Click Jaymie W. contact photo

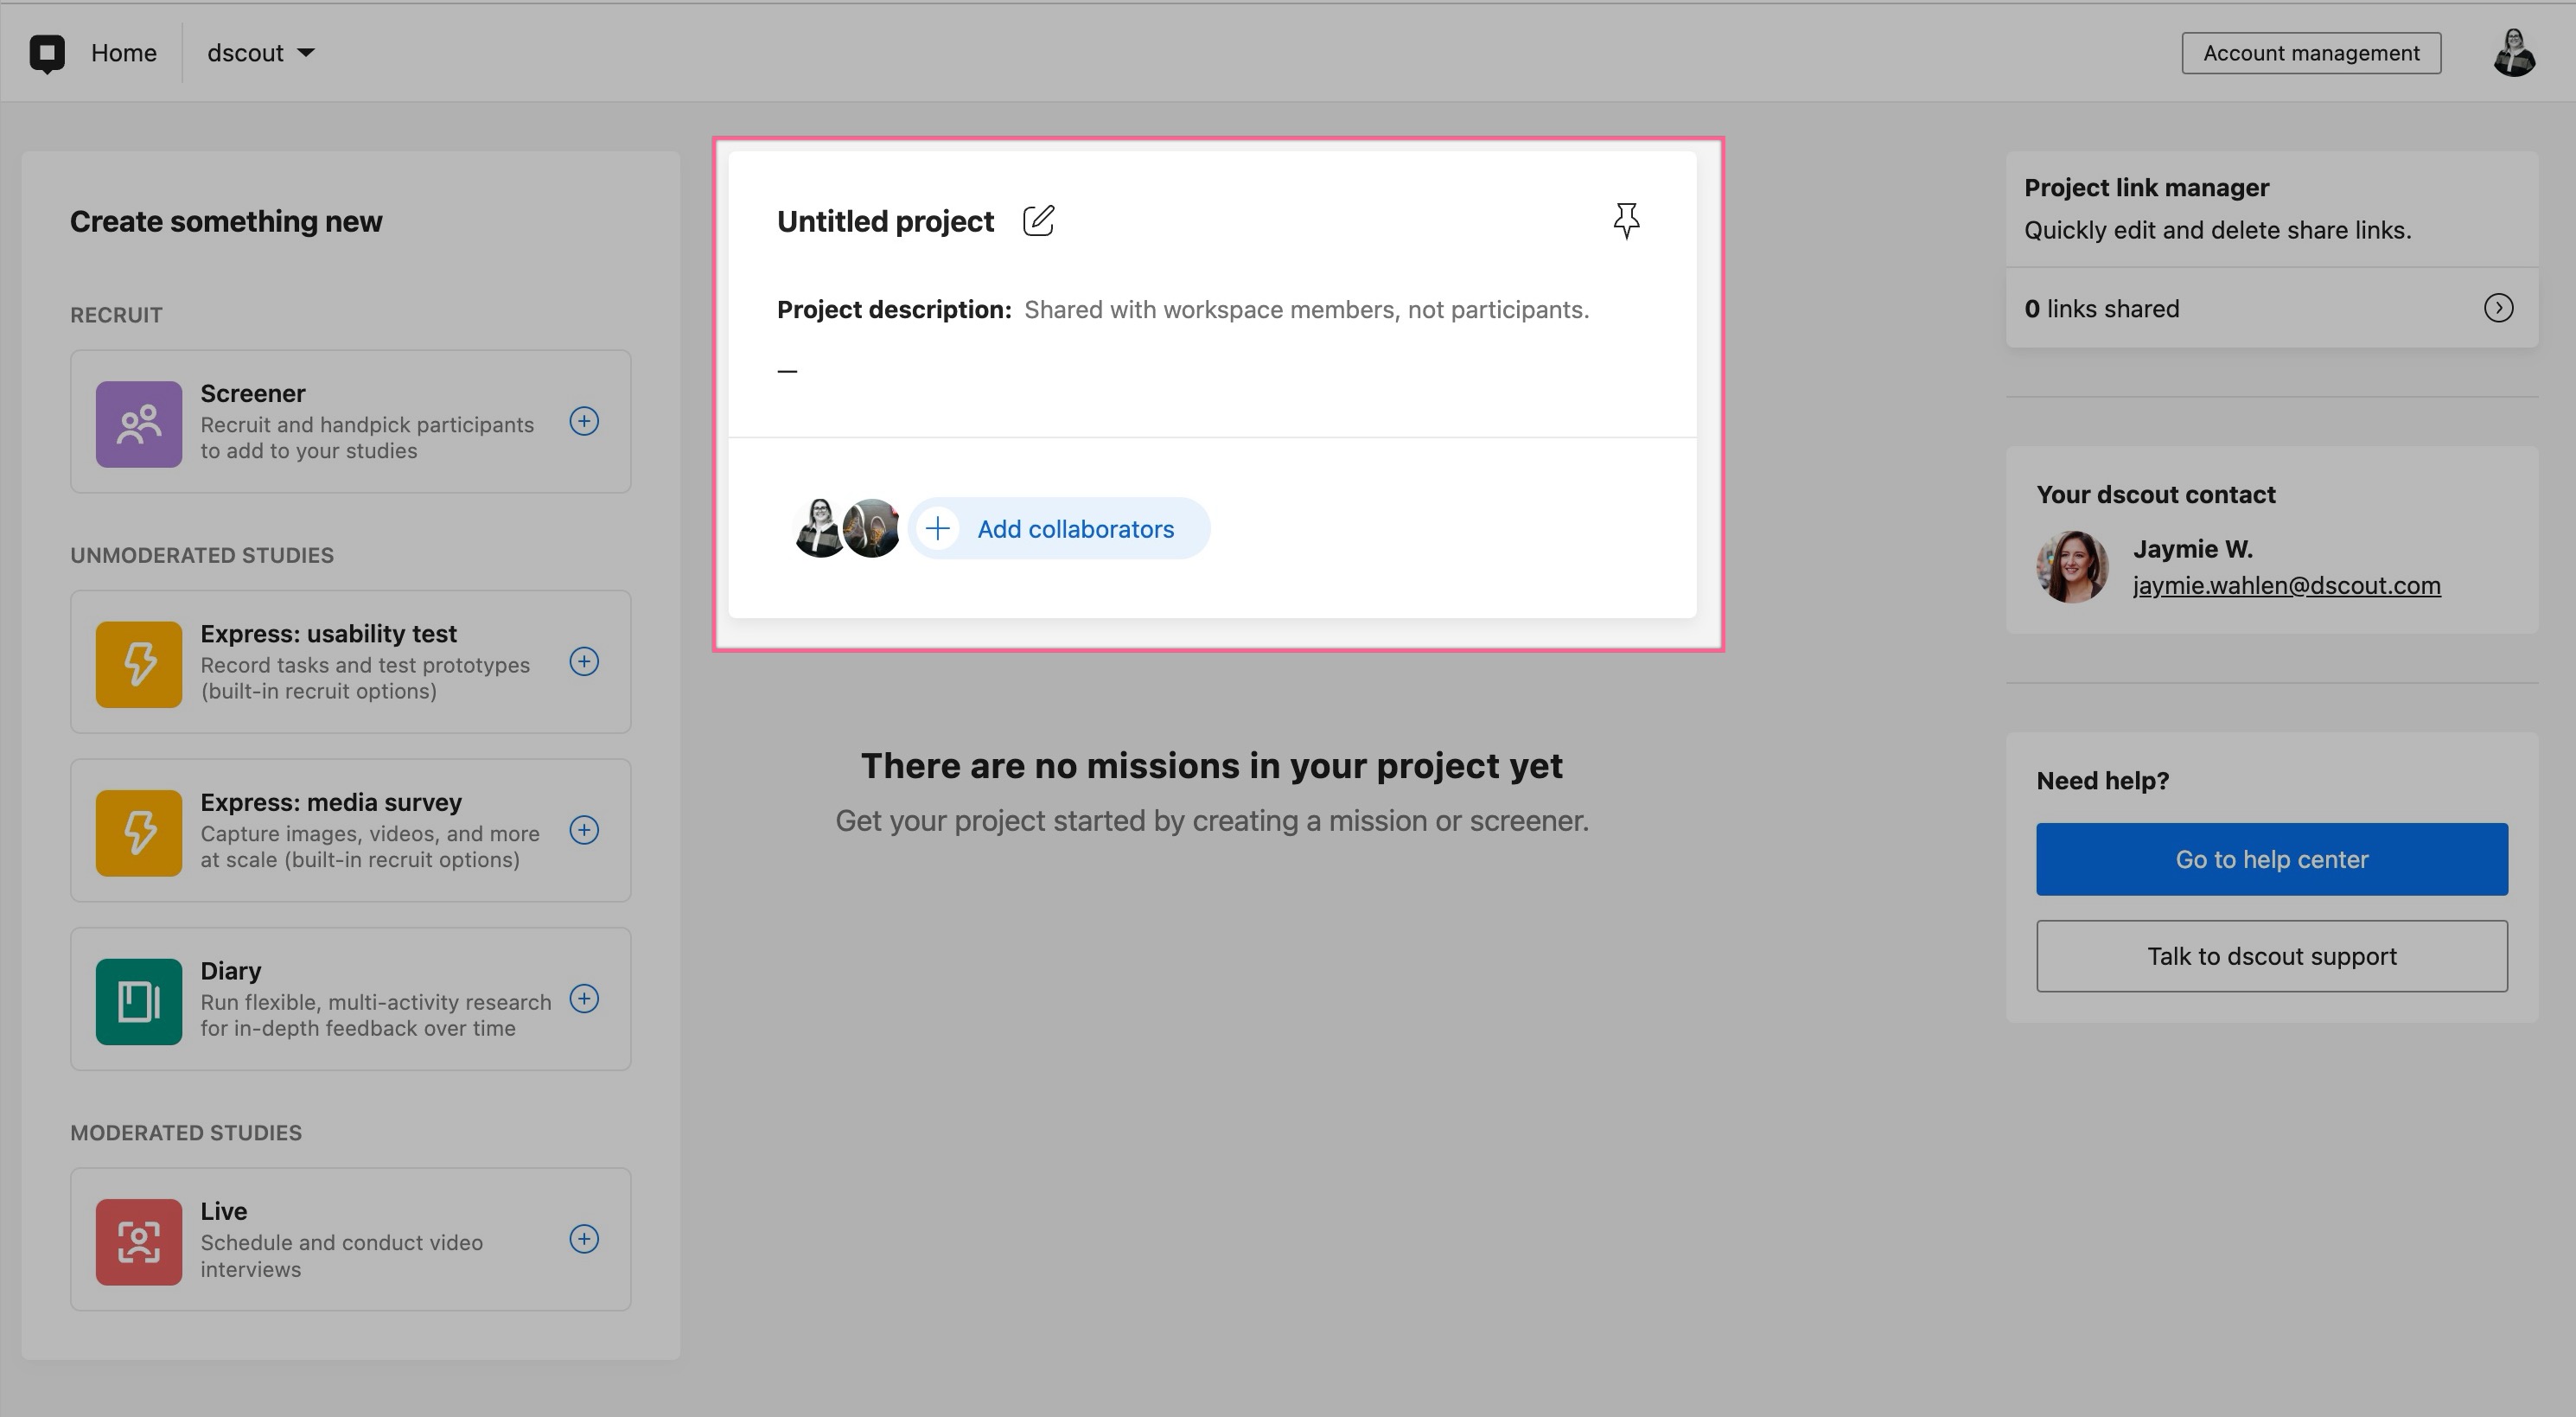tap(2072, 567)
